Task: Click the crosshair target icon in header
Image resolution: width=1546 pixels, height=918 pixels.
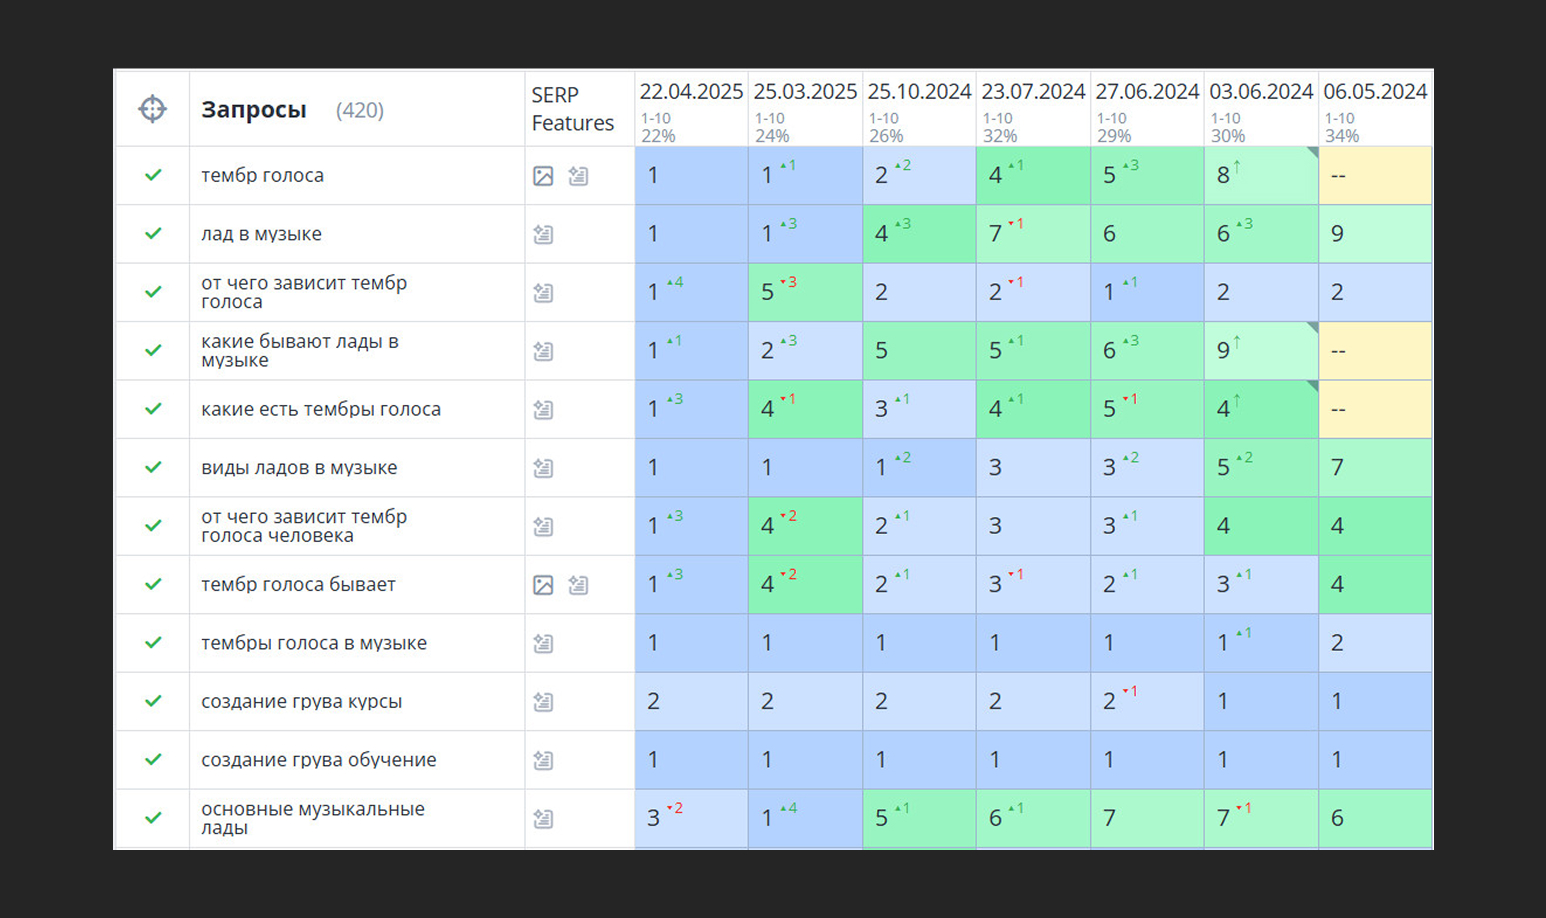Action: [152, 109]
